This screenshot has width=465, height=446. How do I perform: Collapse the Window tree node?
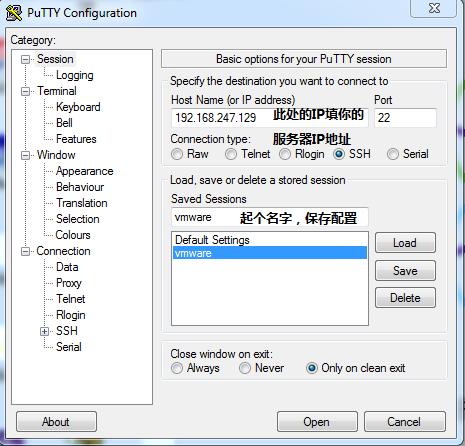25,155
